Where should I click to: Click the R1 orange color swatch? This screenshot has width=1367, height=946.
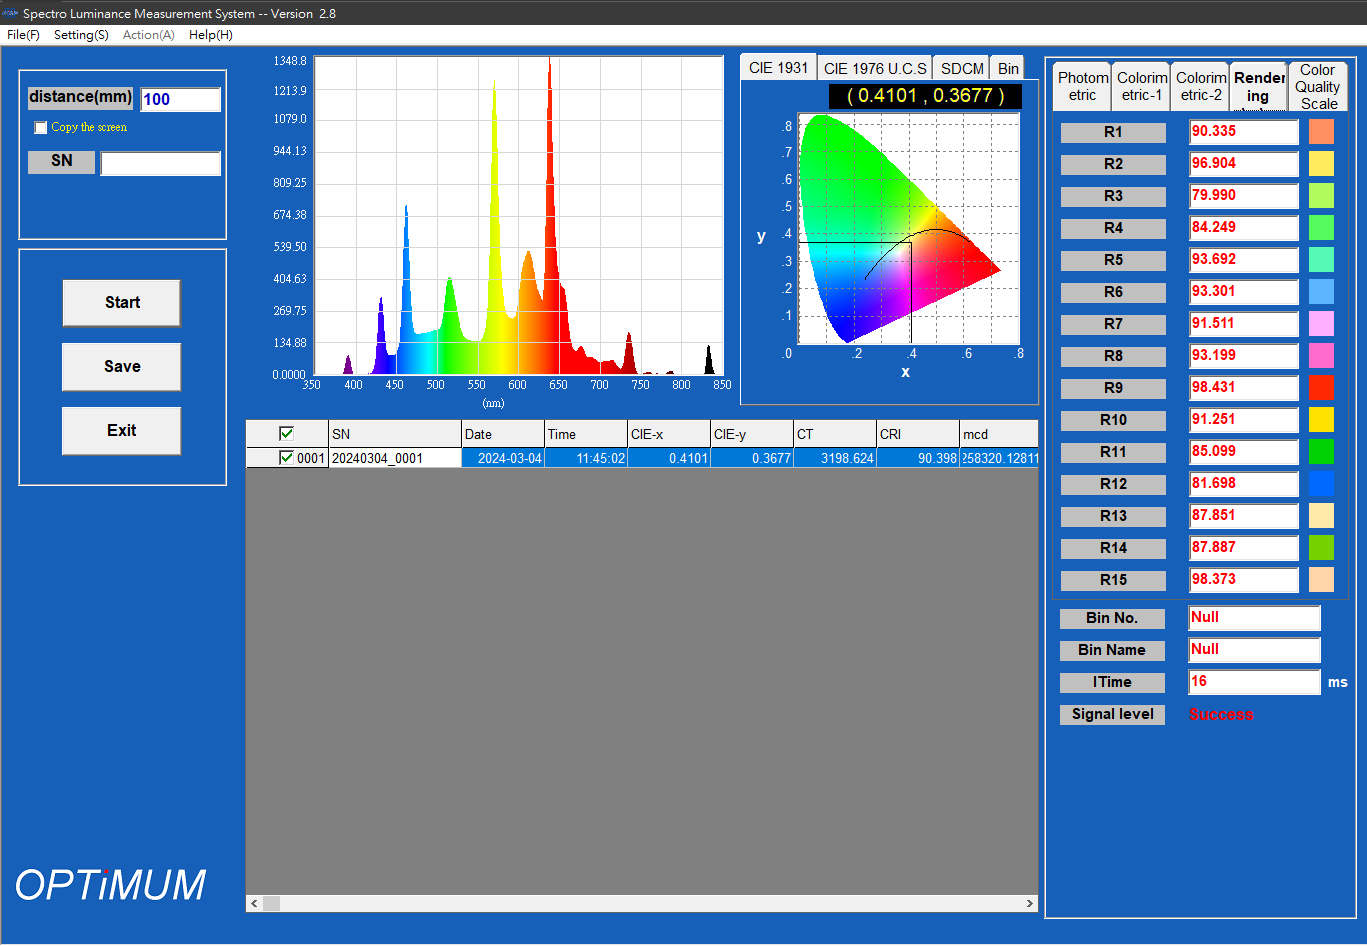1321,132
